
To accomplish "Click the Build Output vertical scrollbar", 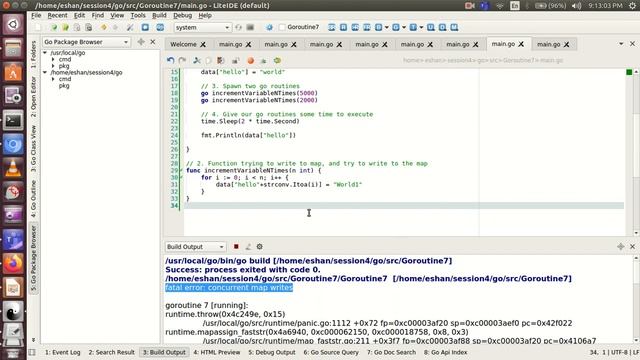I will (636, 299).
